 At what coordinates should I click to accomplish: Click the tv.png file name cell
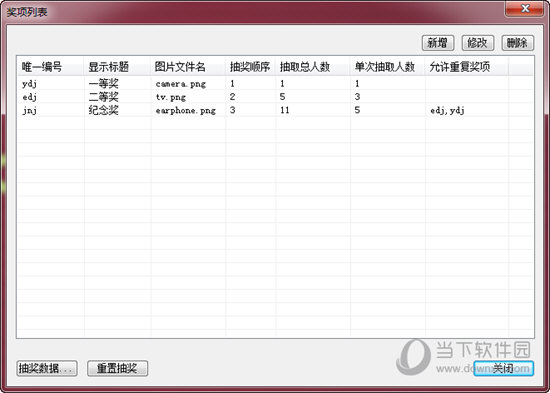click(171, 97)
